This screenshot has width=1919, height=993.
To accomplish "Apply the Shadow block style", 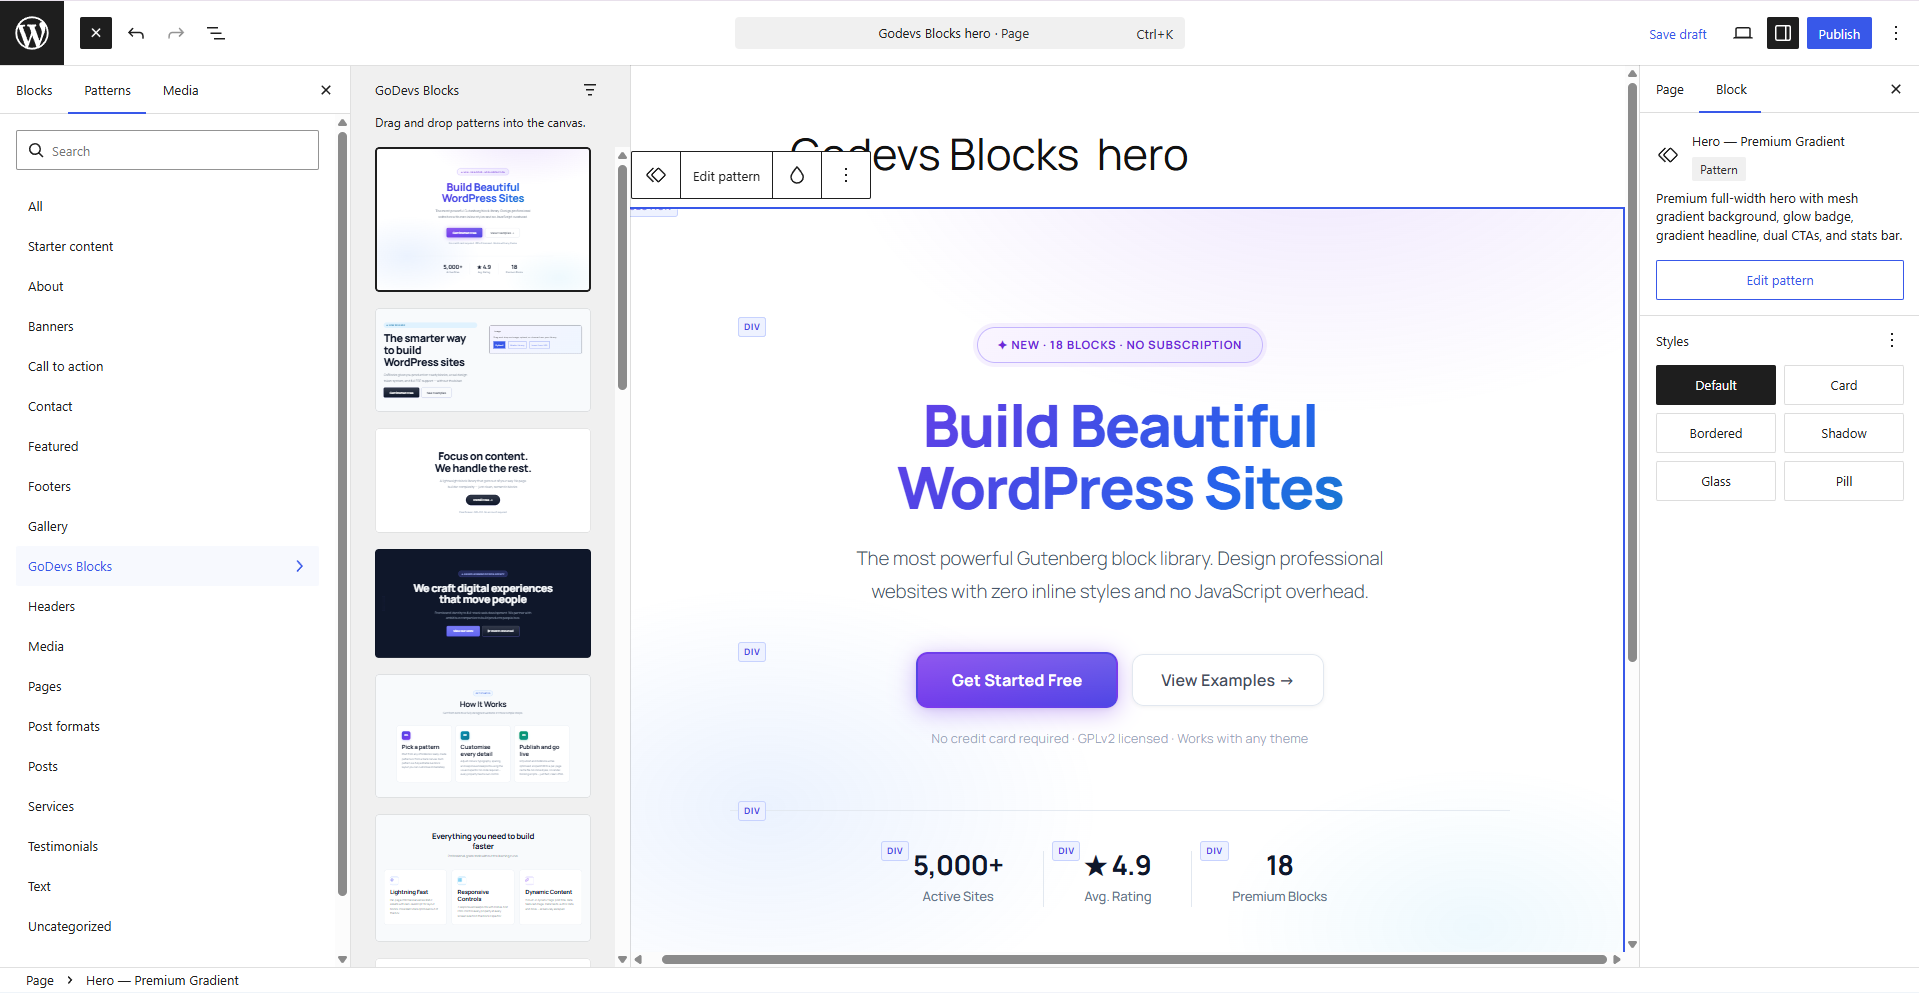I will 1844,433.
